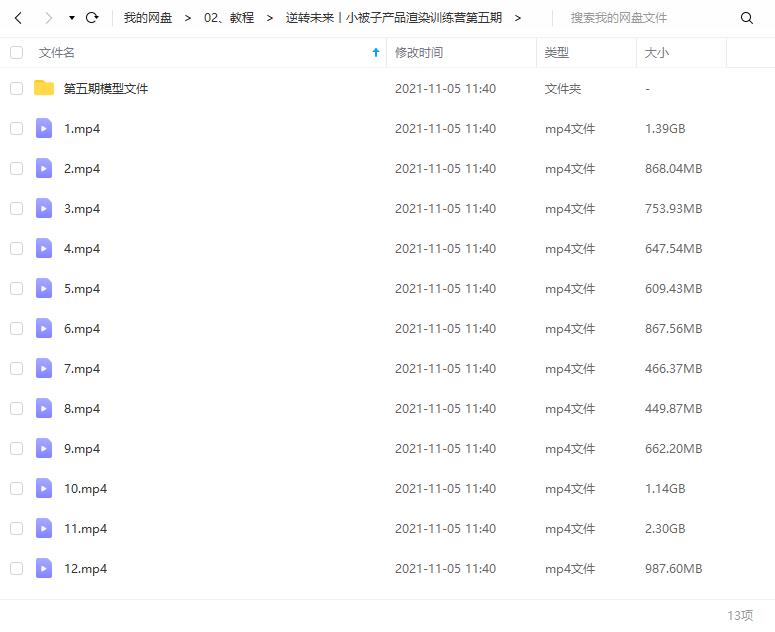The image size is (775, 632).
Task: Go back with the left arrow icon
Action: coord(18,18)
